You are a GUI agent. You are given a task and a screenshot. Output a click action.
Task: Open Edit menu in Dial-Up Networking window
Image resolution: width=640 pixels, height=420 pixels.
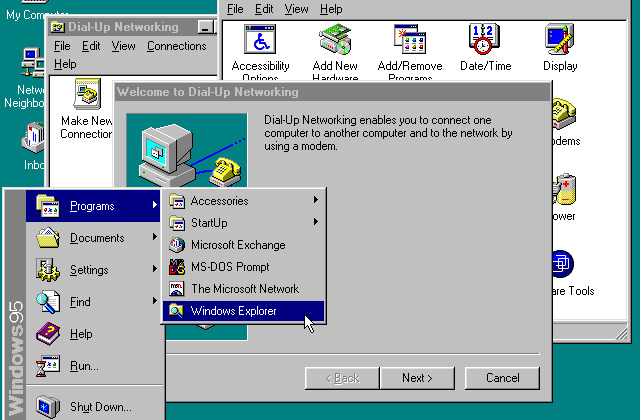coord(91,46)
